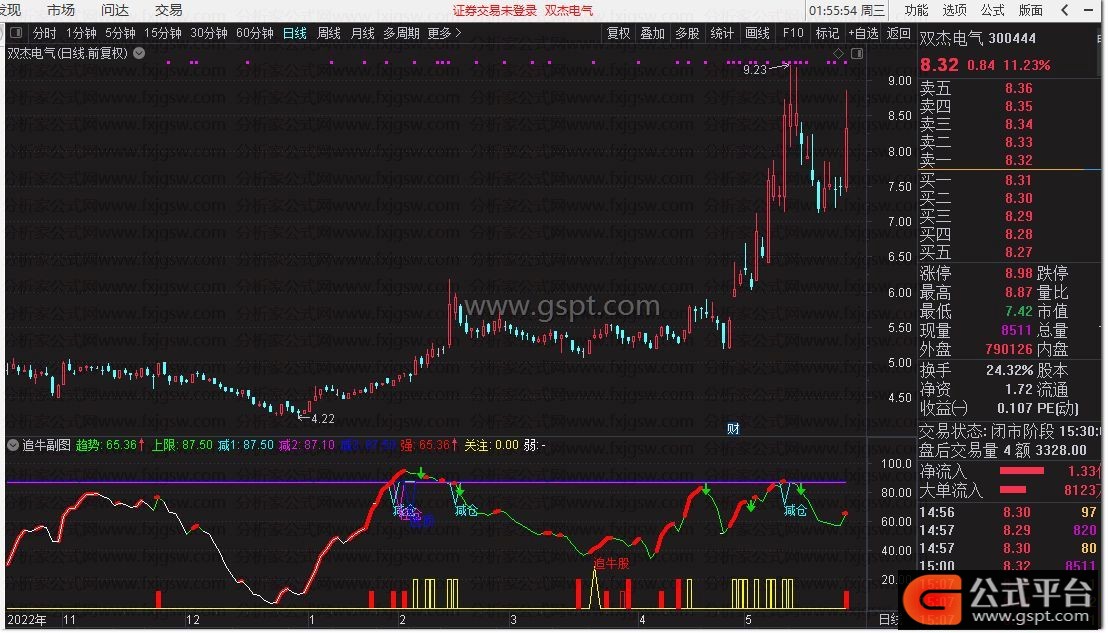
Task: Click the 卖一 price 8.32
Action: pyautogui.click(x=1018, y=160)
